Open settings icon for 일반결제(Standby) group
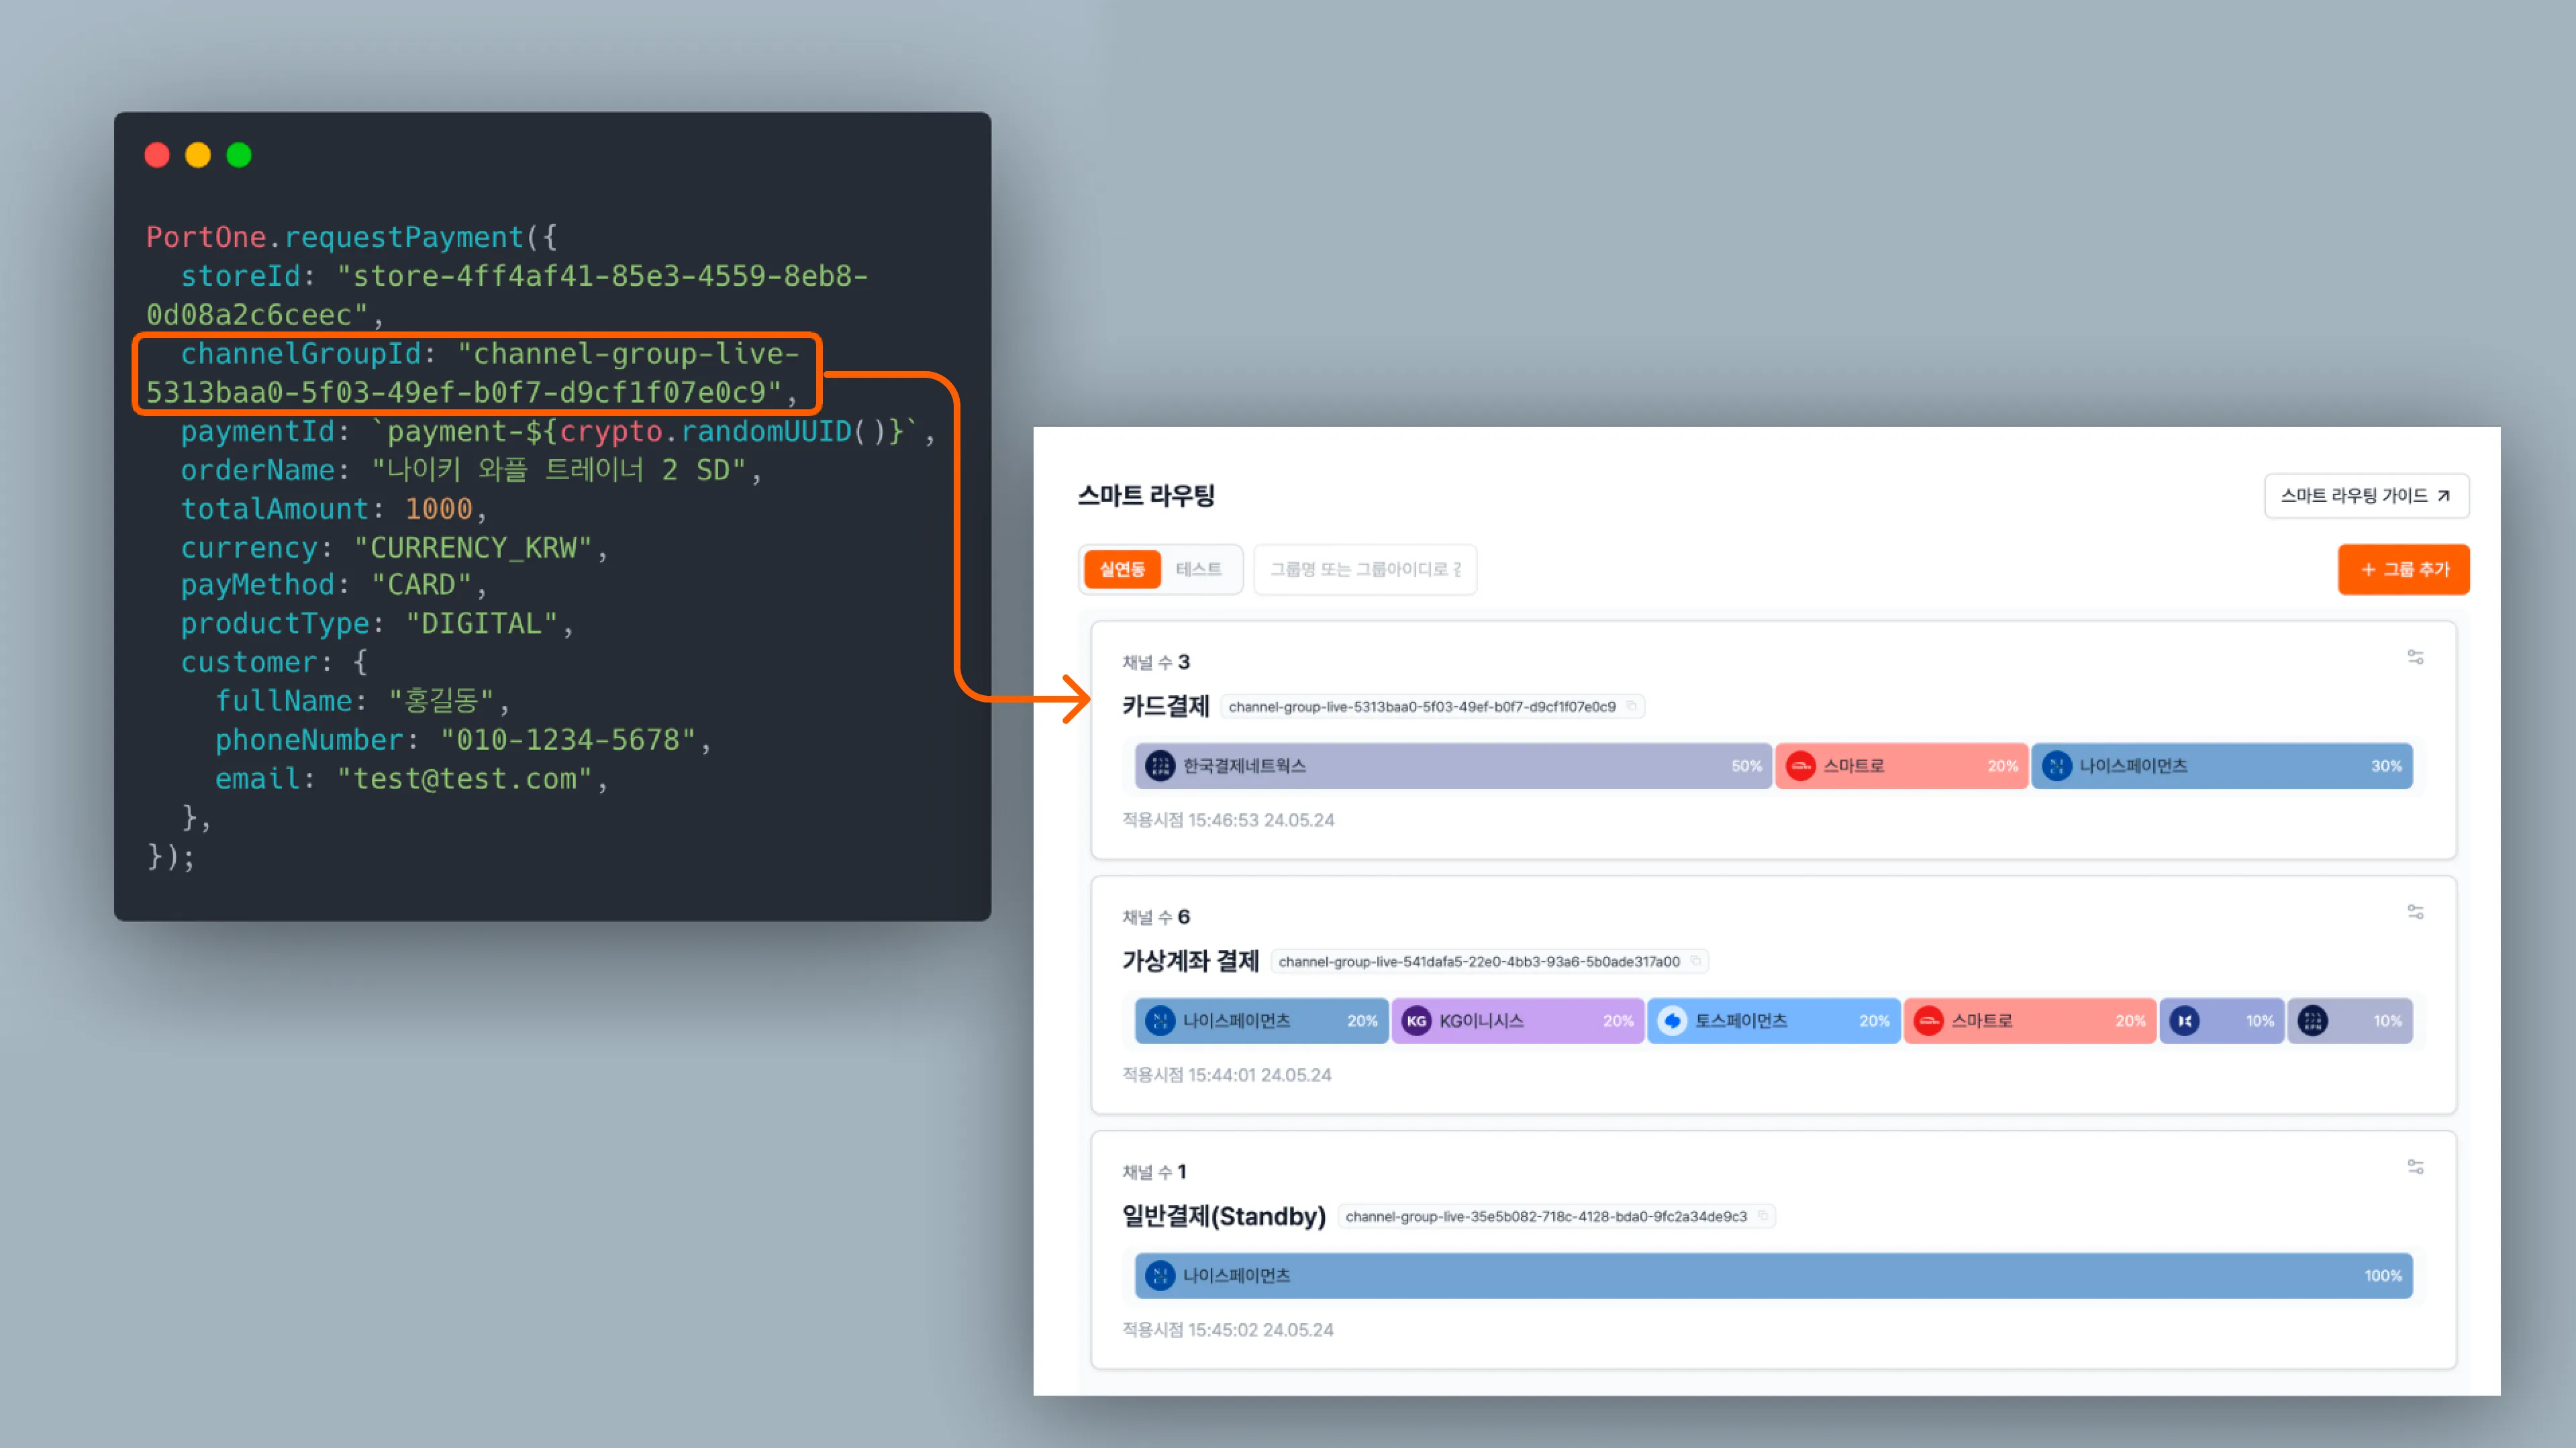The width and height of the screenshot is (2576, 1448). [x=2415, y=1167]
